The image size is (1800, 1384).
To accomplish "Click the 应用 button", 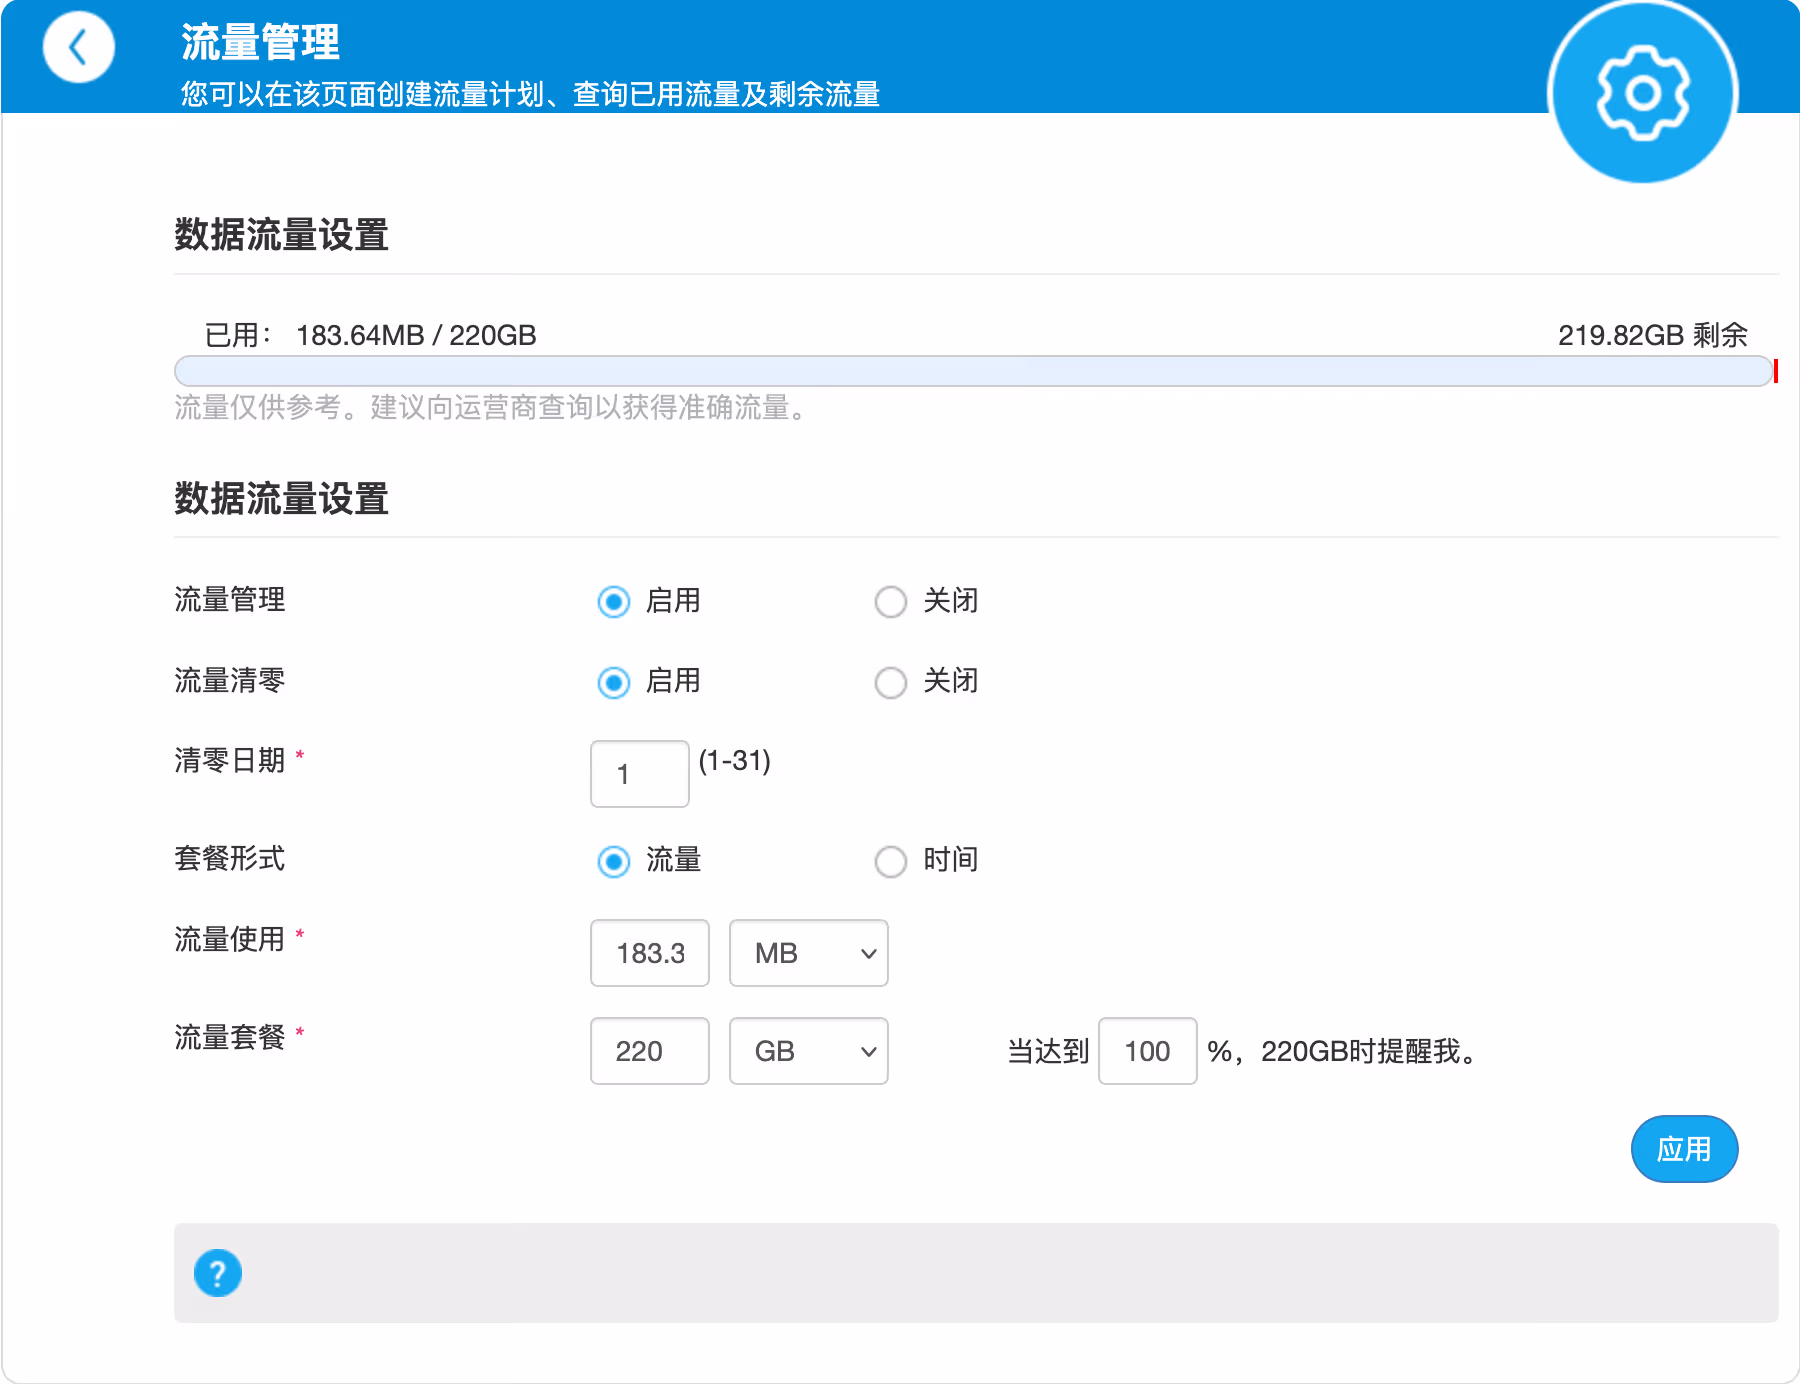I will click(x=1684, y=1149).
